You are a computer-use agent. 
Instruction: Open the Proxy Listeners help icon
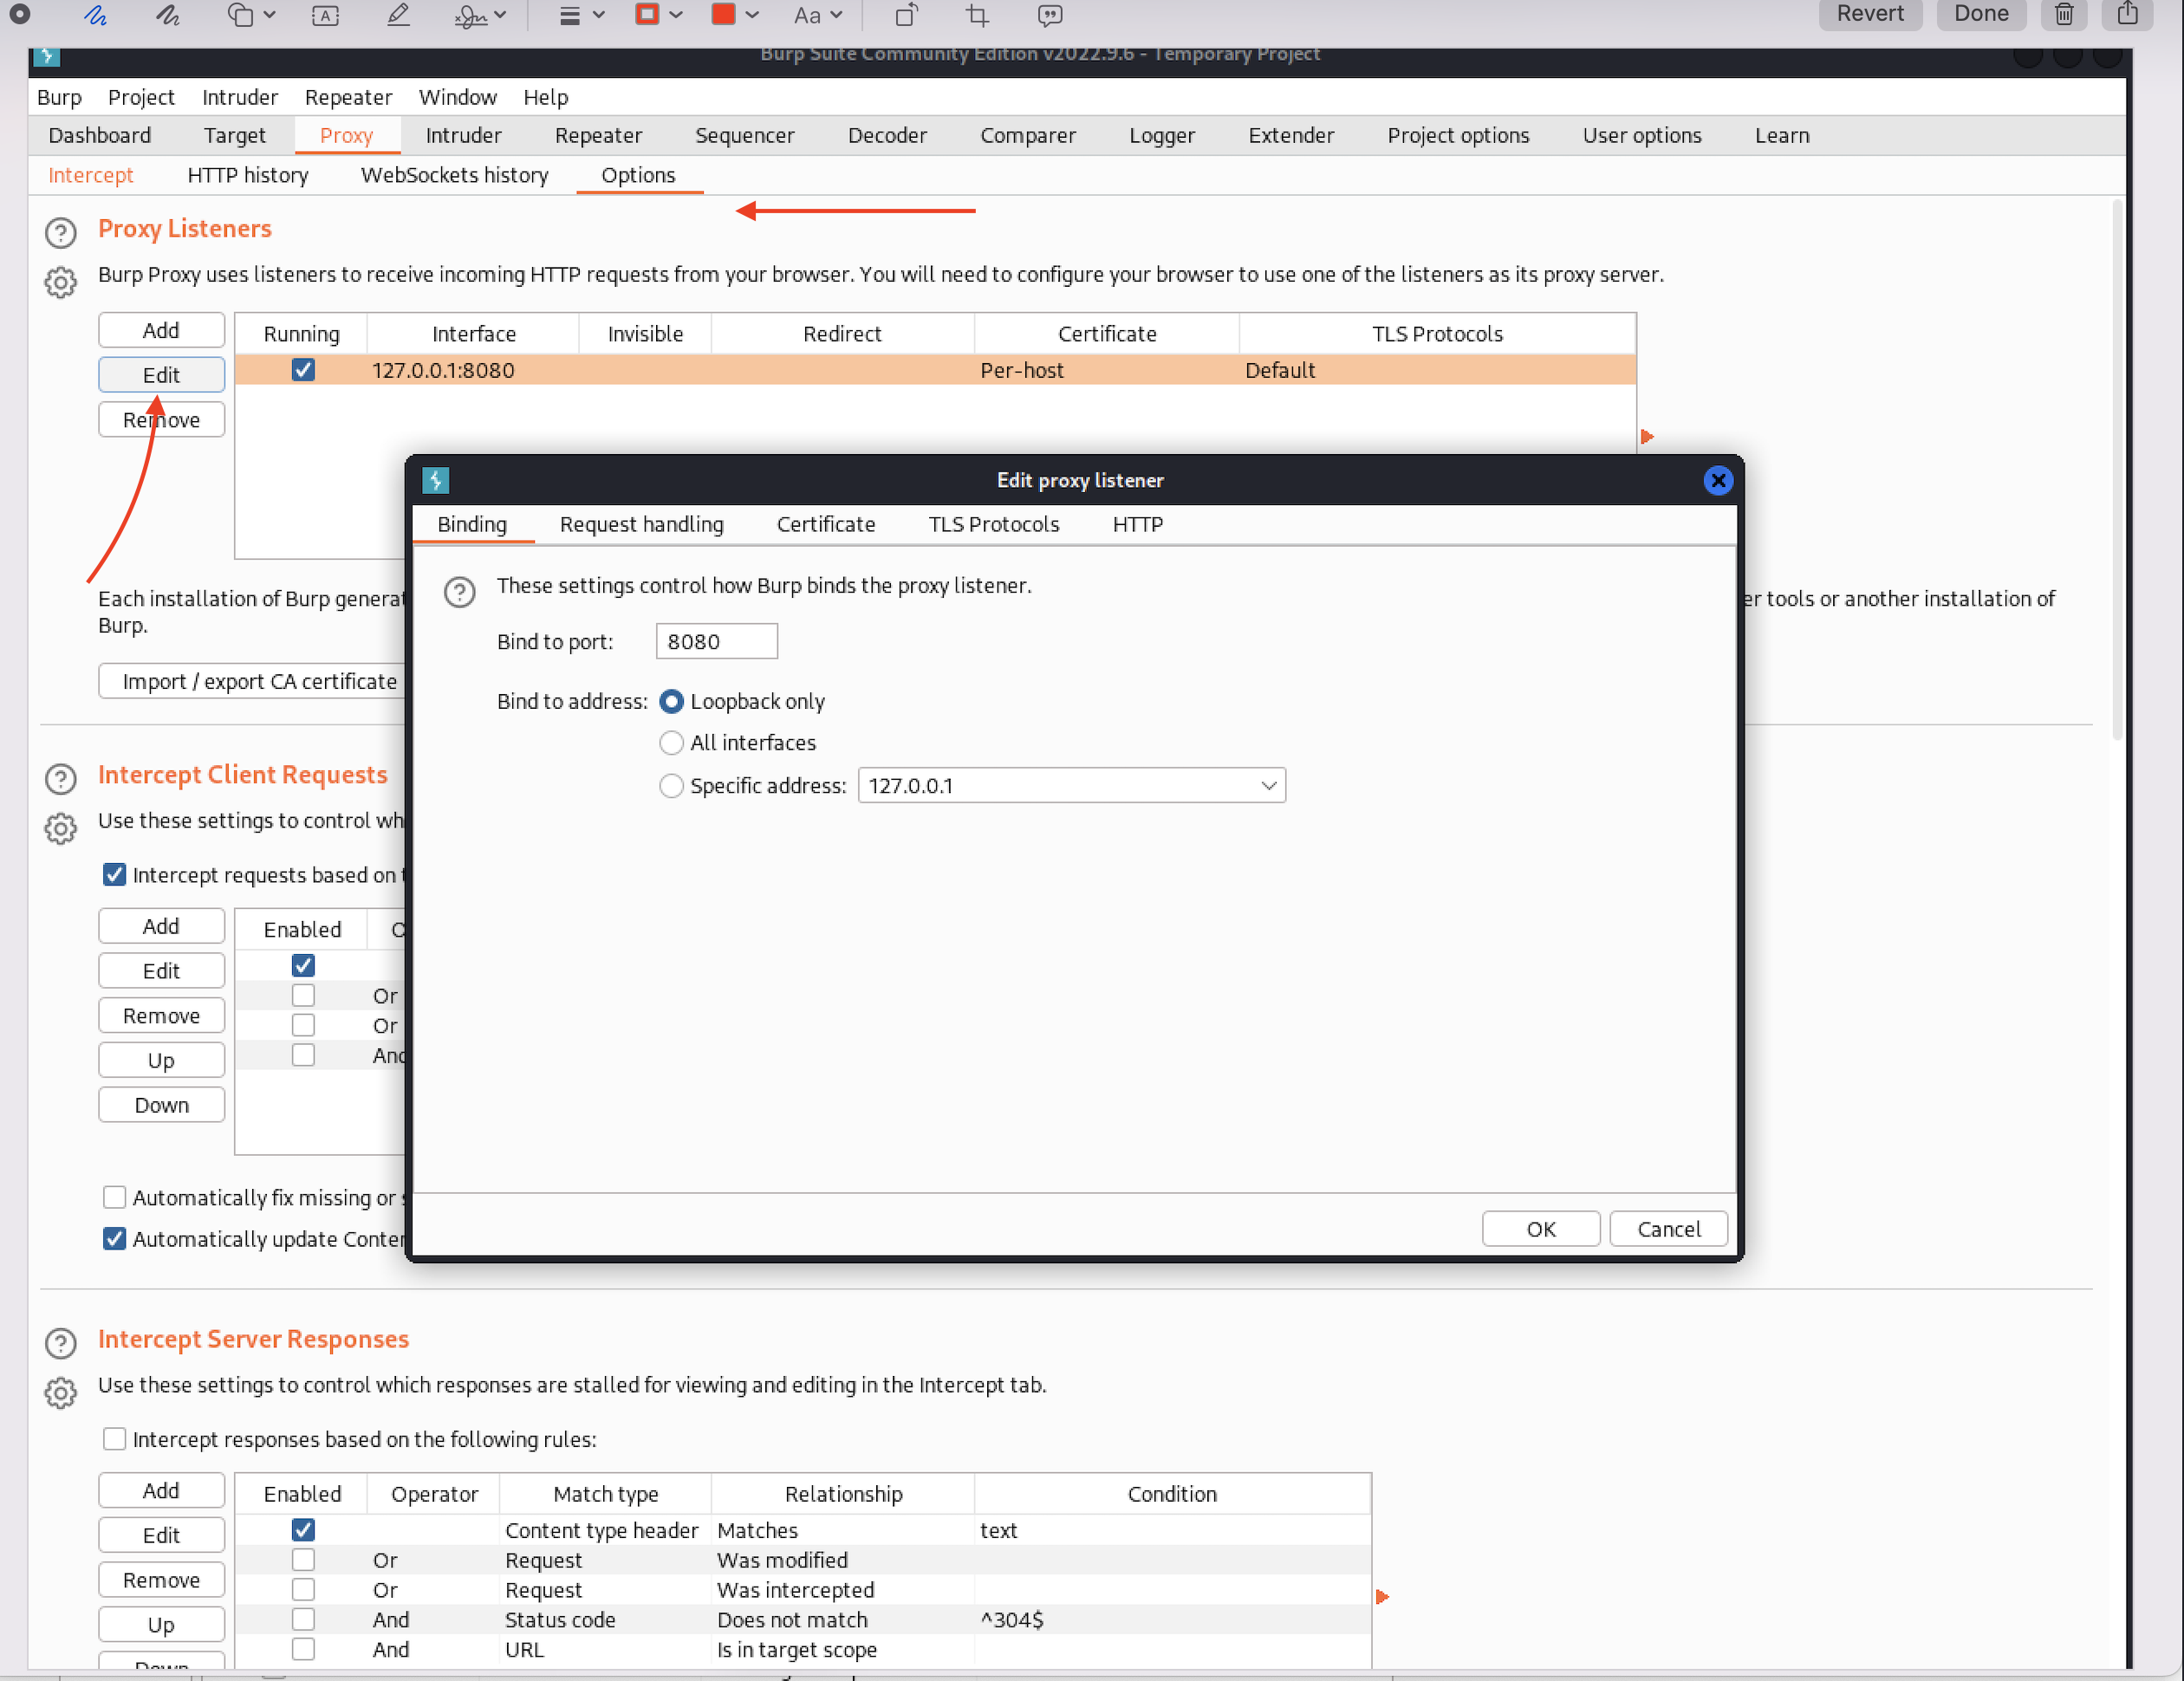coord(61,232)
